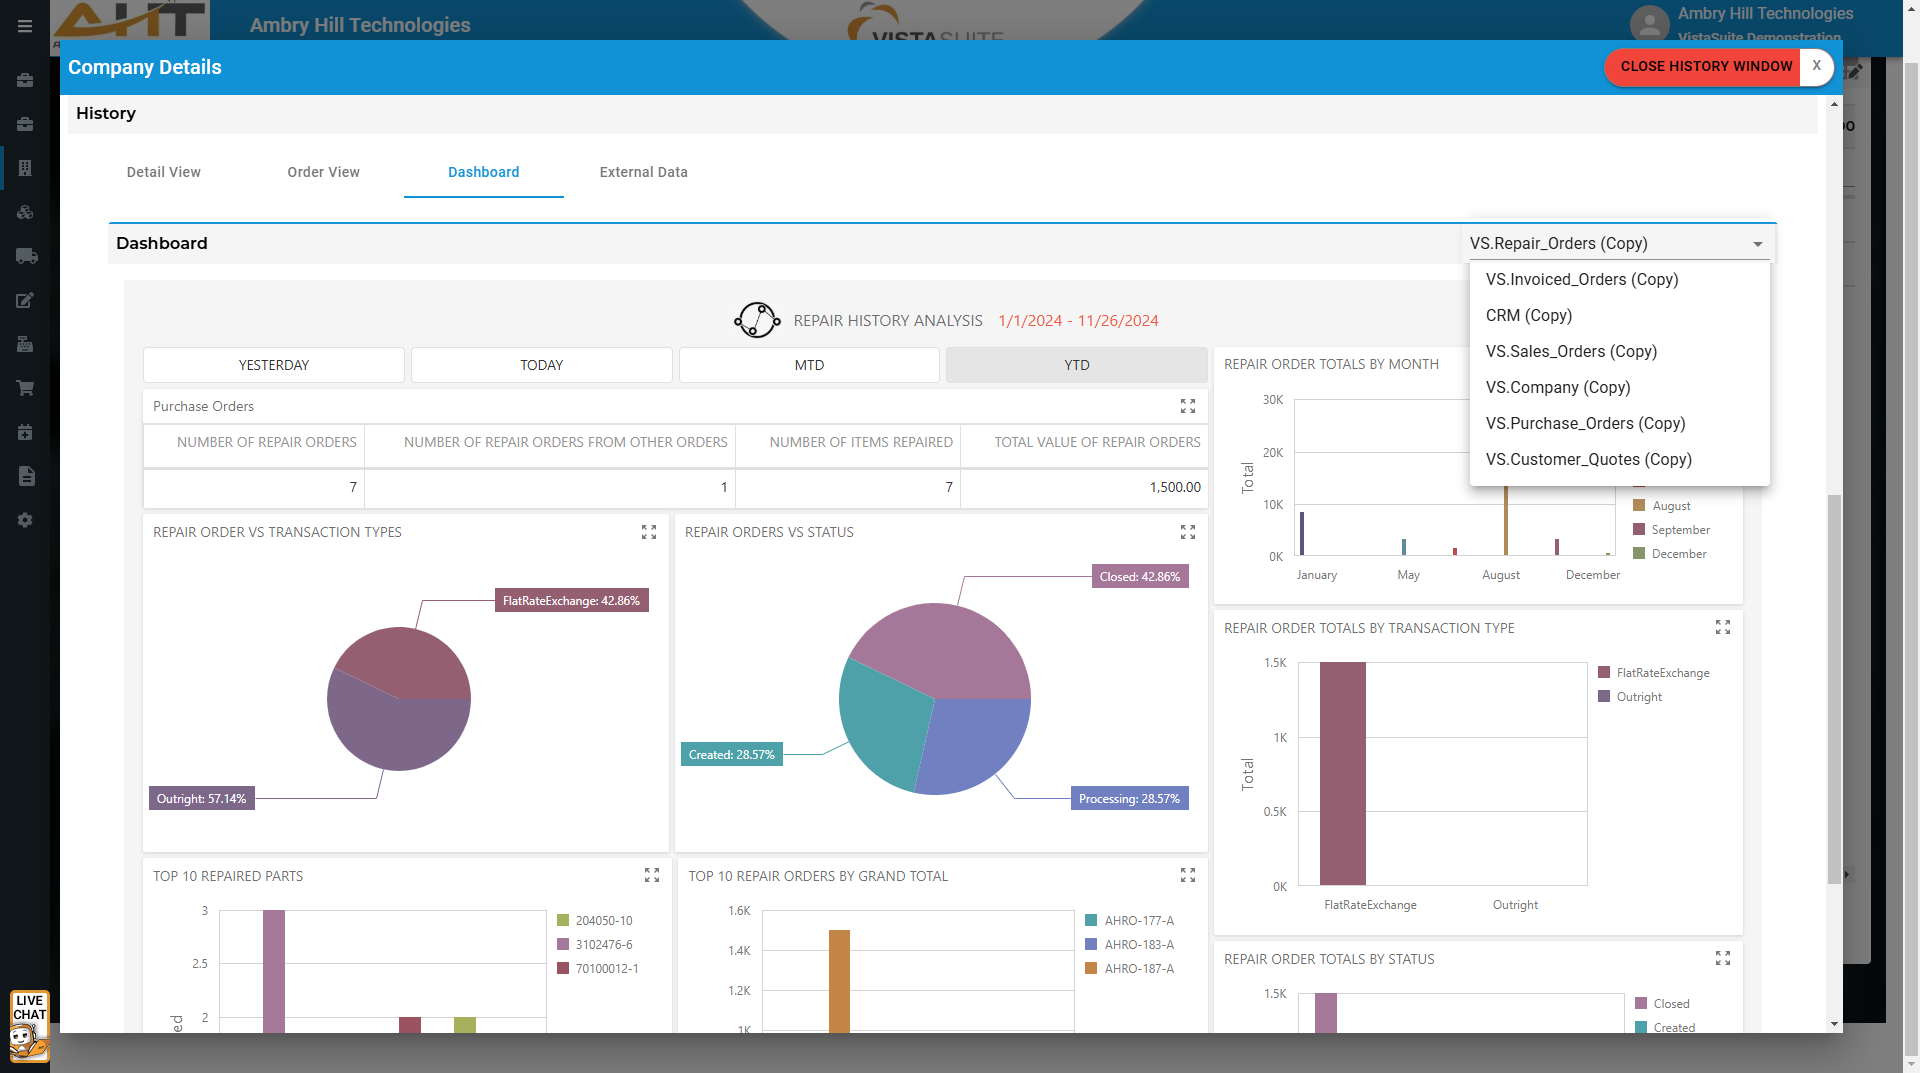The height and width of the screenshot is (1073, 1920).
Task: Maximize Repair Orders vs Status chart
Action: click(1188, 532)
